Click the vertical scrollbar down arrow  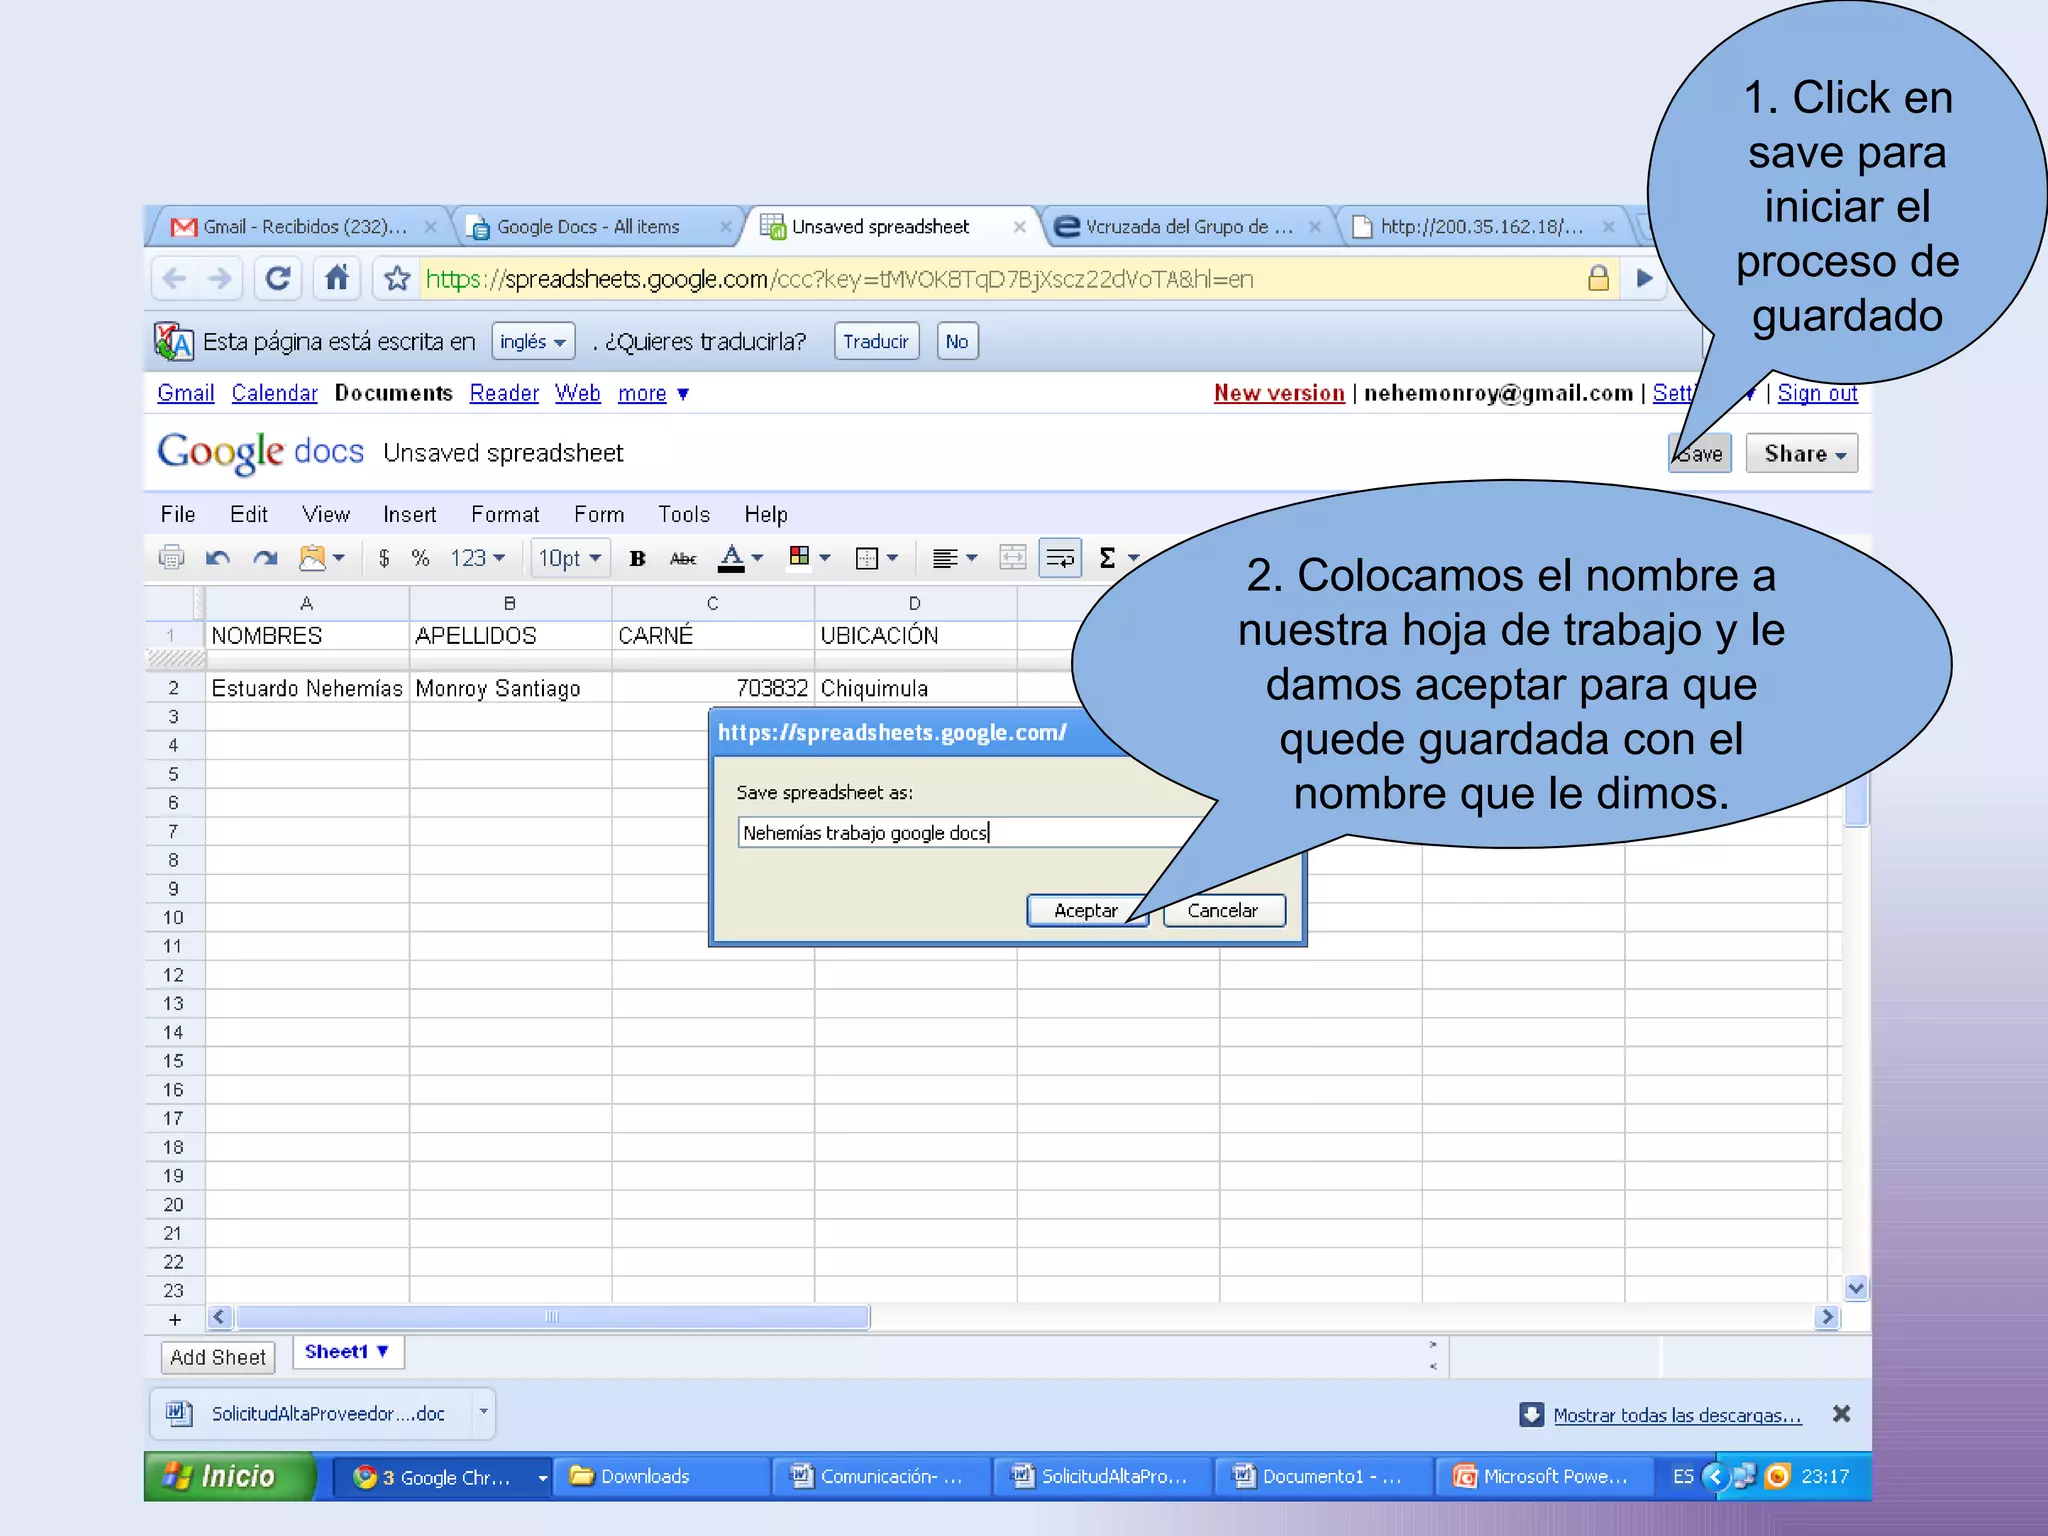click(1856, 1288)
